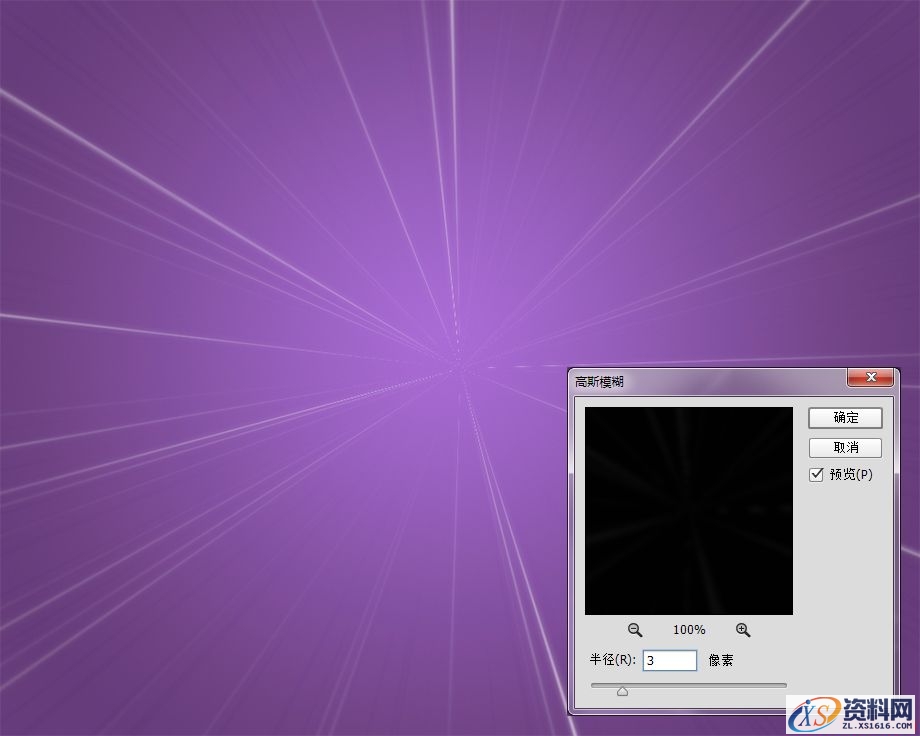This screenshot has height=736, width=920.
Task: Click the convergence point of light rays
Action: (x=457, y=369)
